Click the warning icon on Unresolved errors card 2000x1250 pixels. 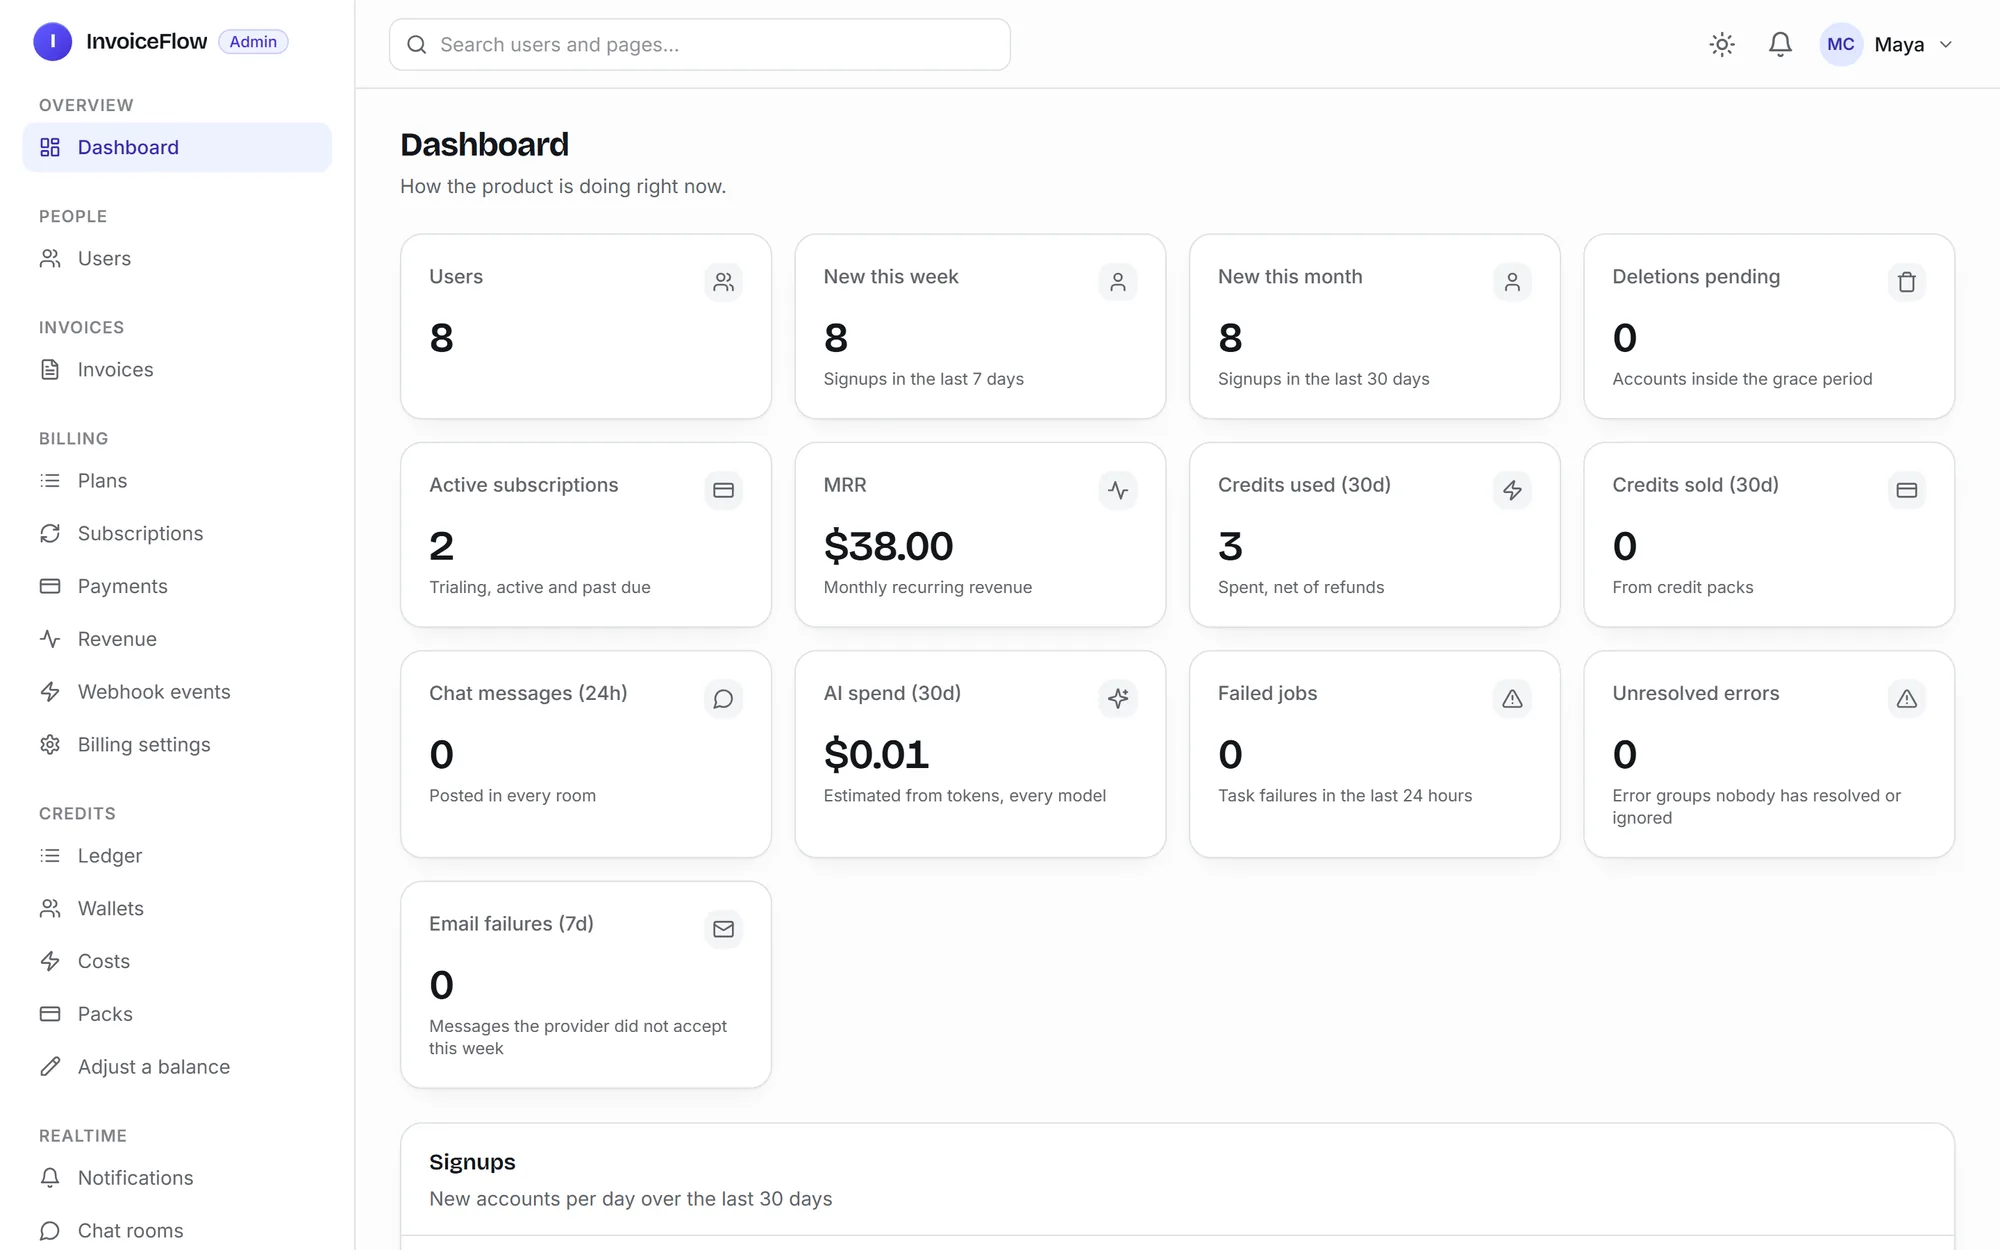pyautogui.click(x=1907, y=699)
